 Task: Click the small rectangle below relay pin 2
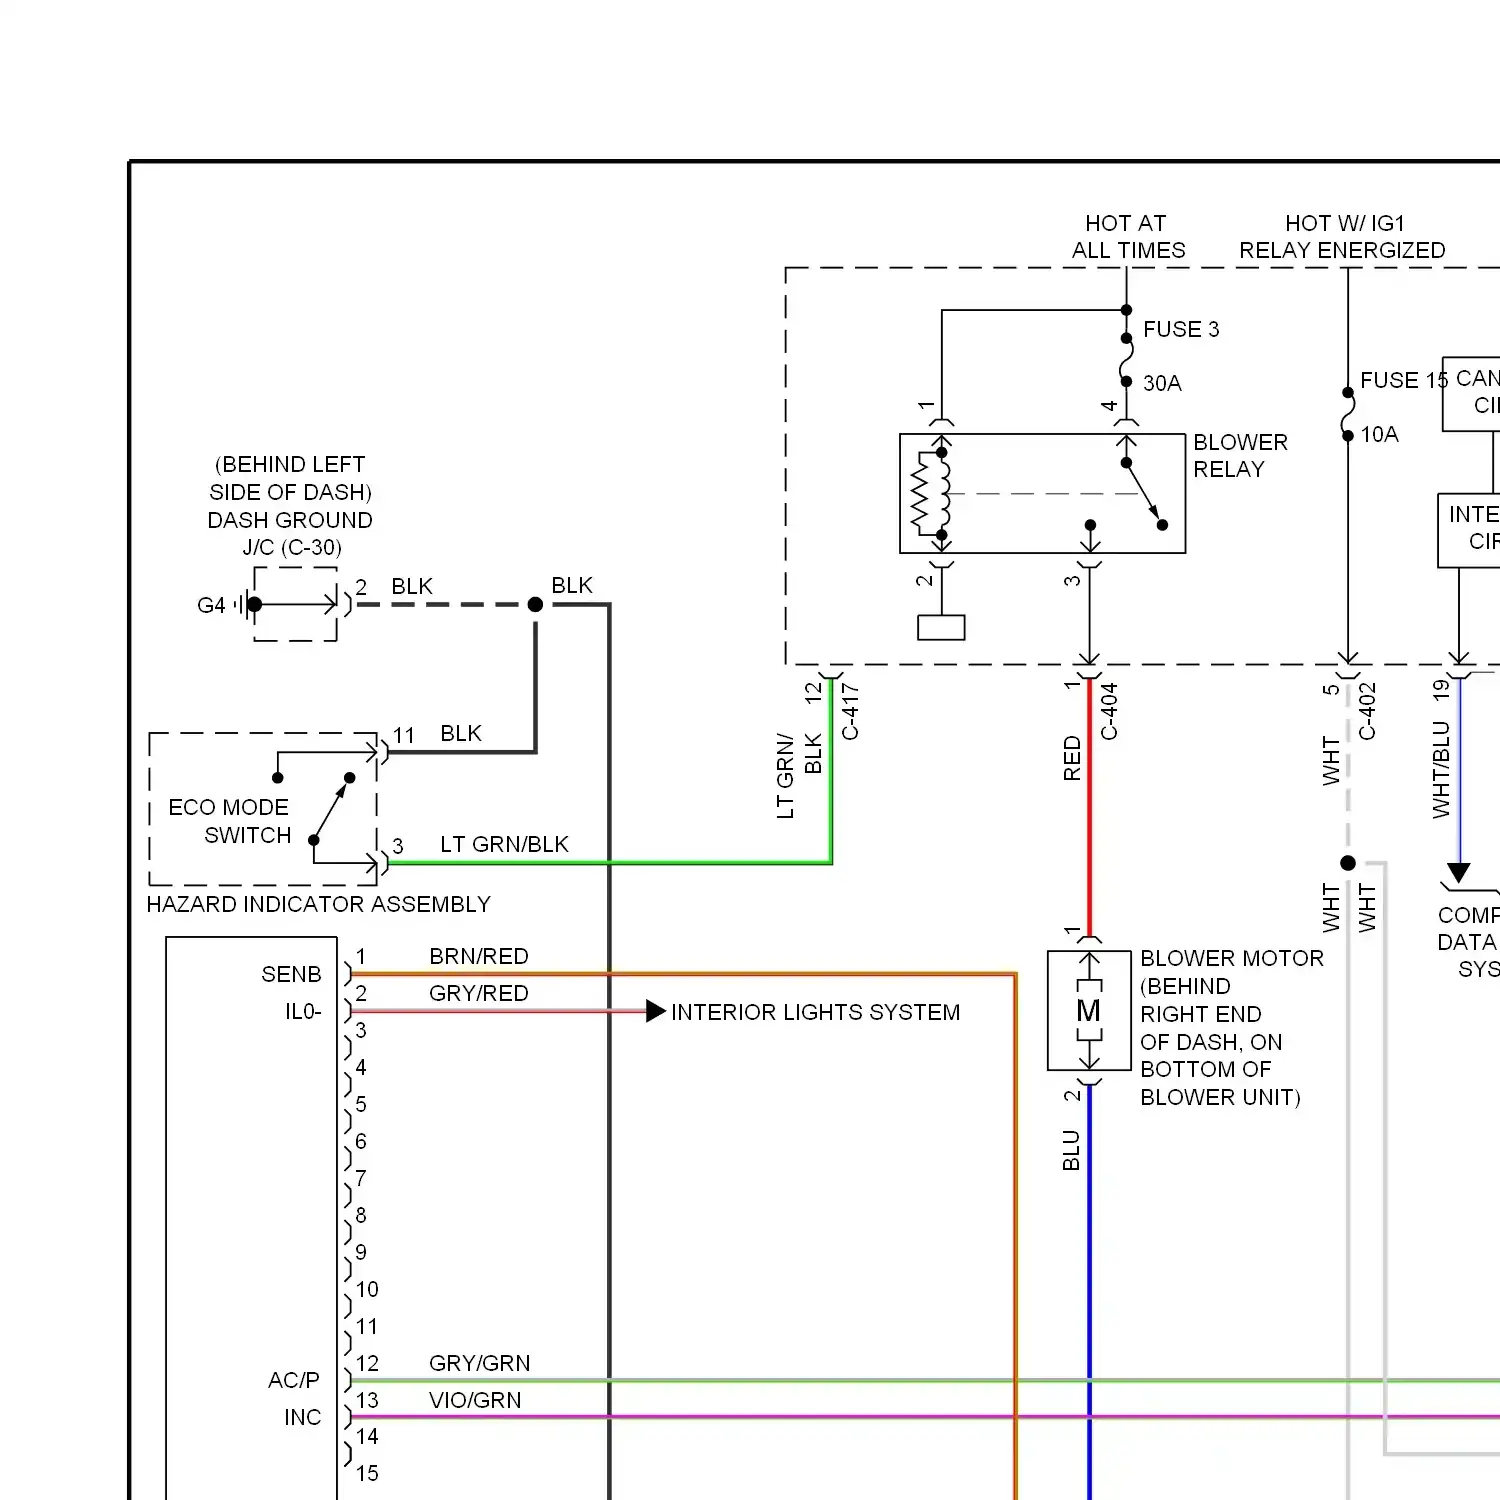pos(941,627)
